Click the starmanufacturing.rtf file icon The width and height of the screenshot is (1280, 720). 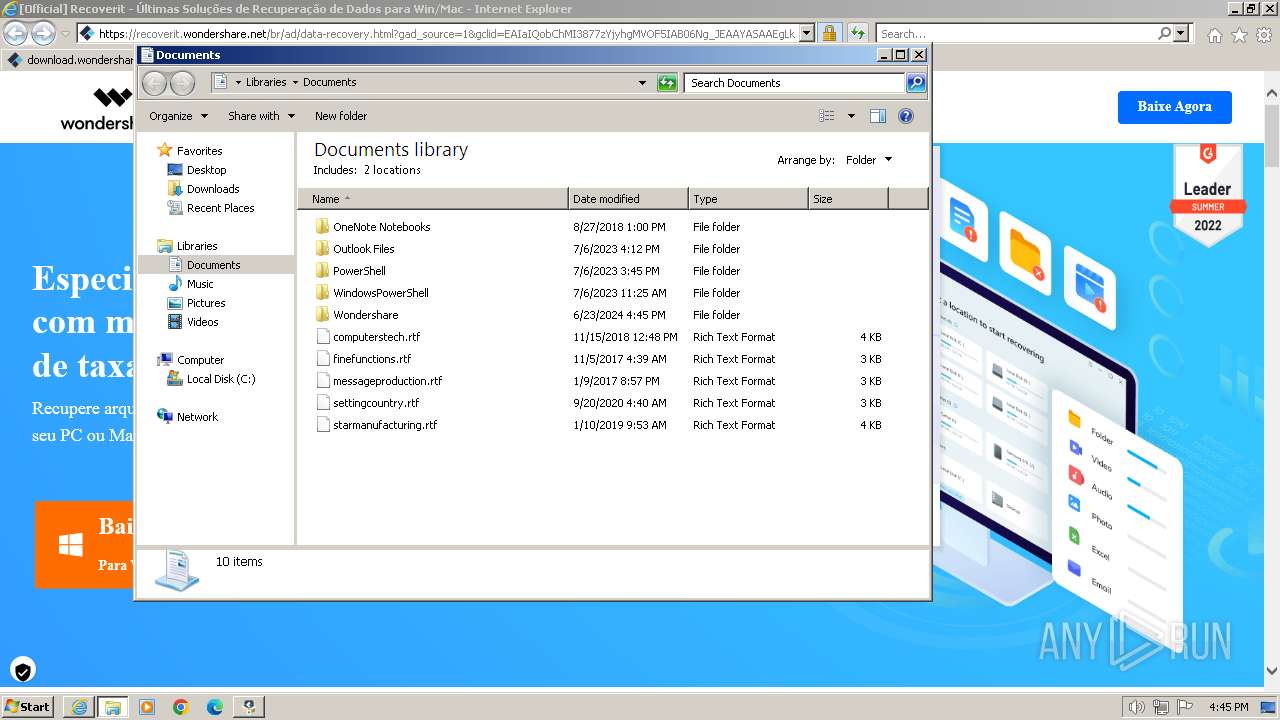pyautogui.click(x=322, y=425)
